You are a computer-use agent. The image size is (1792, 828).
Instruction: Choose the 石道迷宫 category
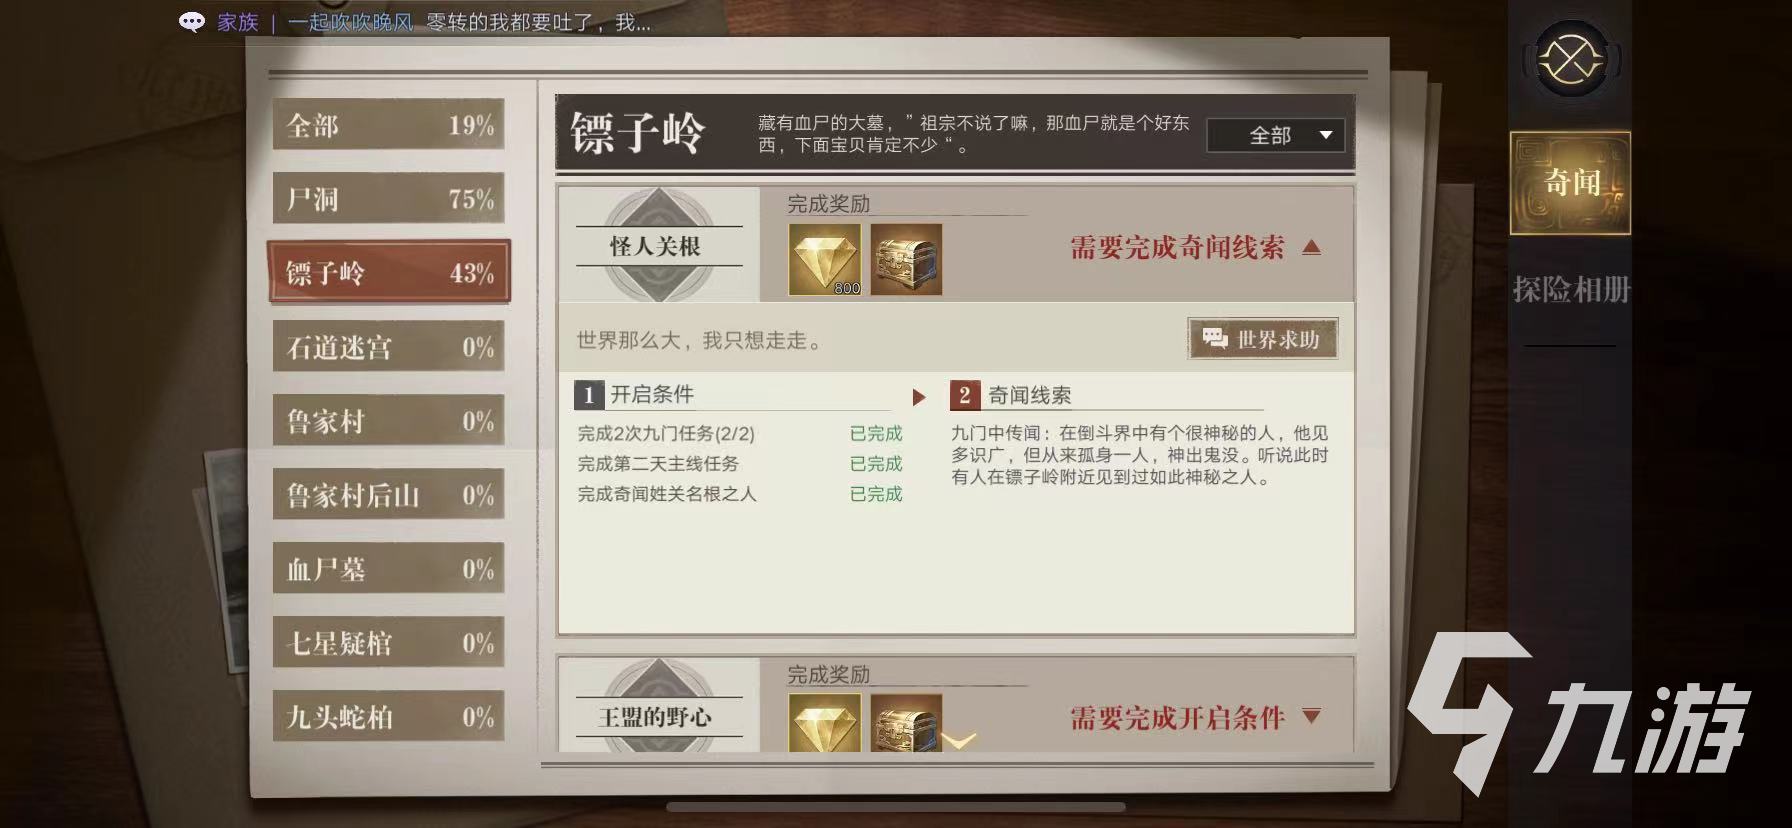click(x=388, y=347)
